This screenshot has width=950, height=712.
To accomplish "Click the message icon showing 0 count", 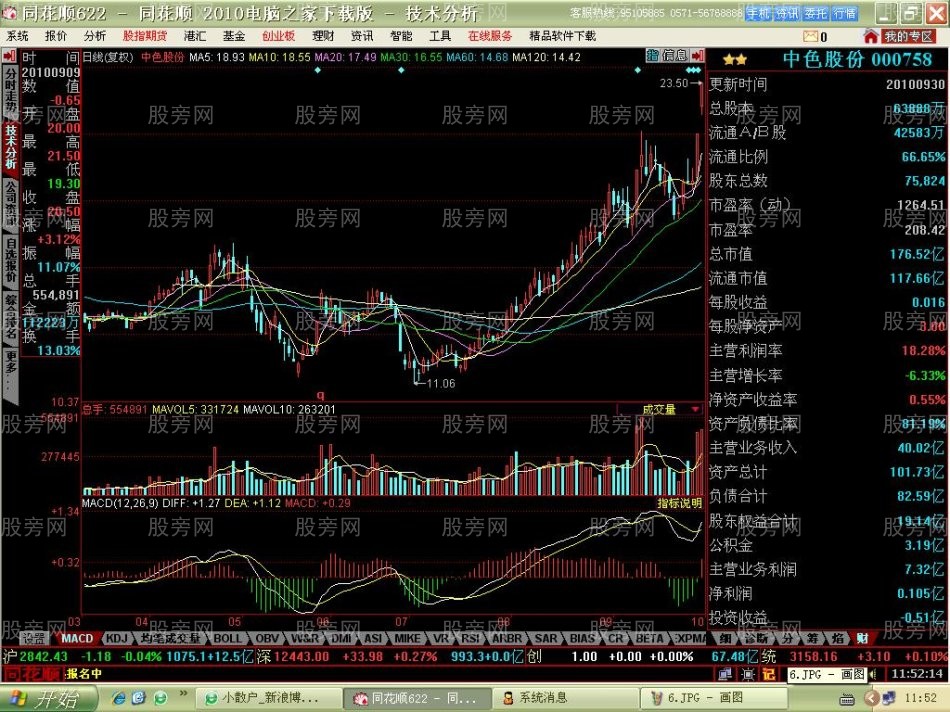I will [812, 34].
